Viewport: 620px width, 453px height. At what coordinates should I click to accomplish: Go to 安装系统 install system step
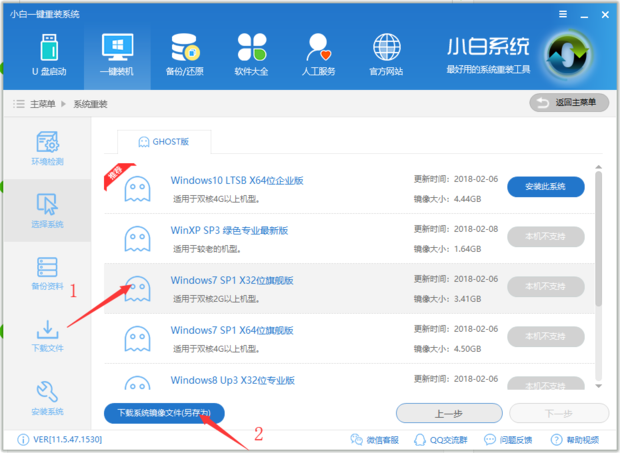(x=47, y=398)
